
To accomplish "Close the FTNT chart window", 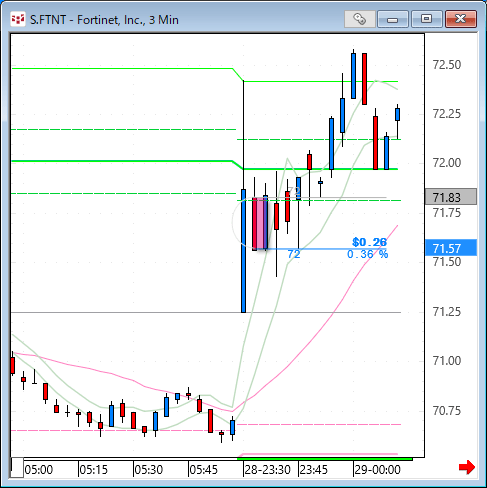I will click(461, 19).
